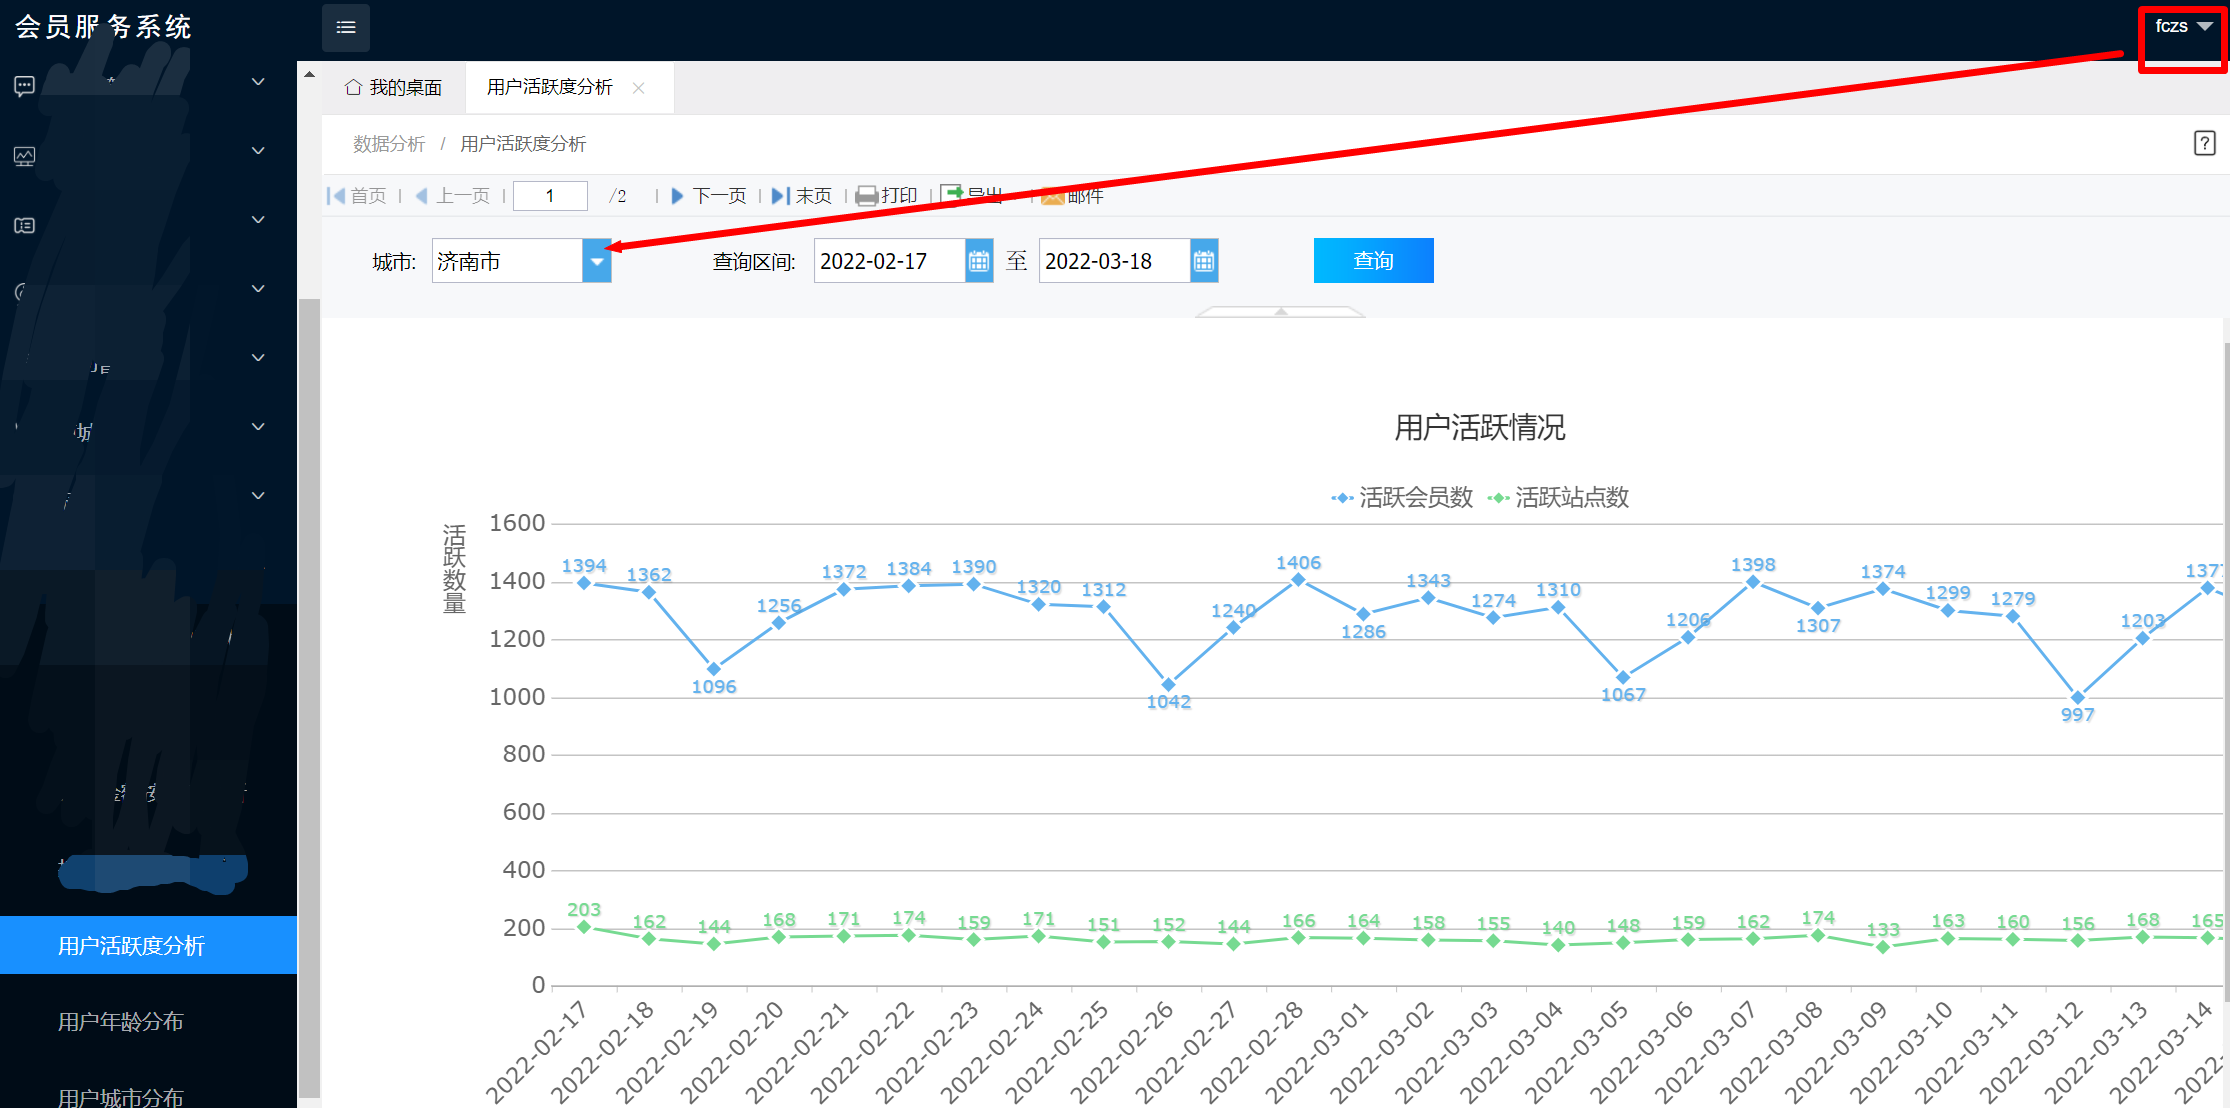This screenshot has width=2230, height=1108.
Task: Click the chart monitor icon in the sidebar
Action: pos(25,156)
